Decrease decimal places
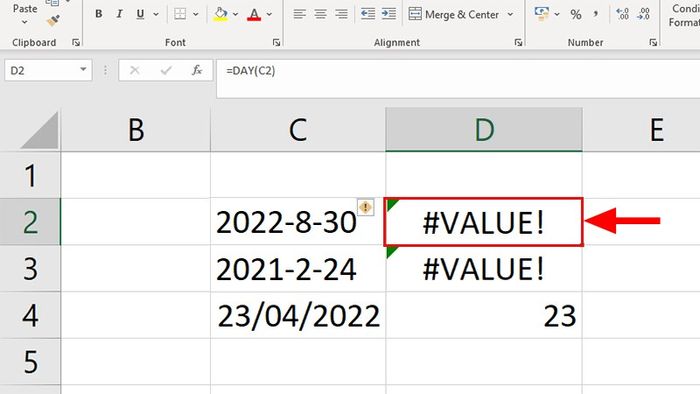 (x=643, y=14)
